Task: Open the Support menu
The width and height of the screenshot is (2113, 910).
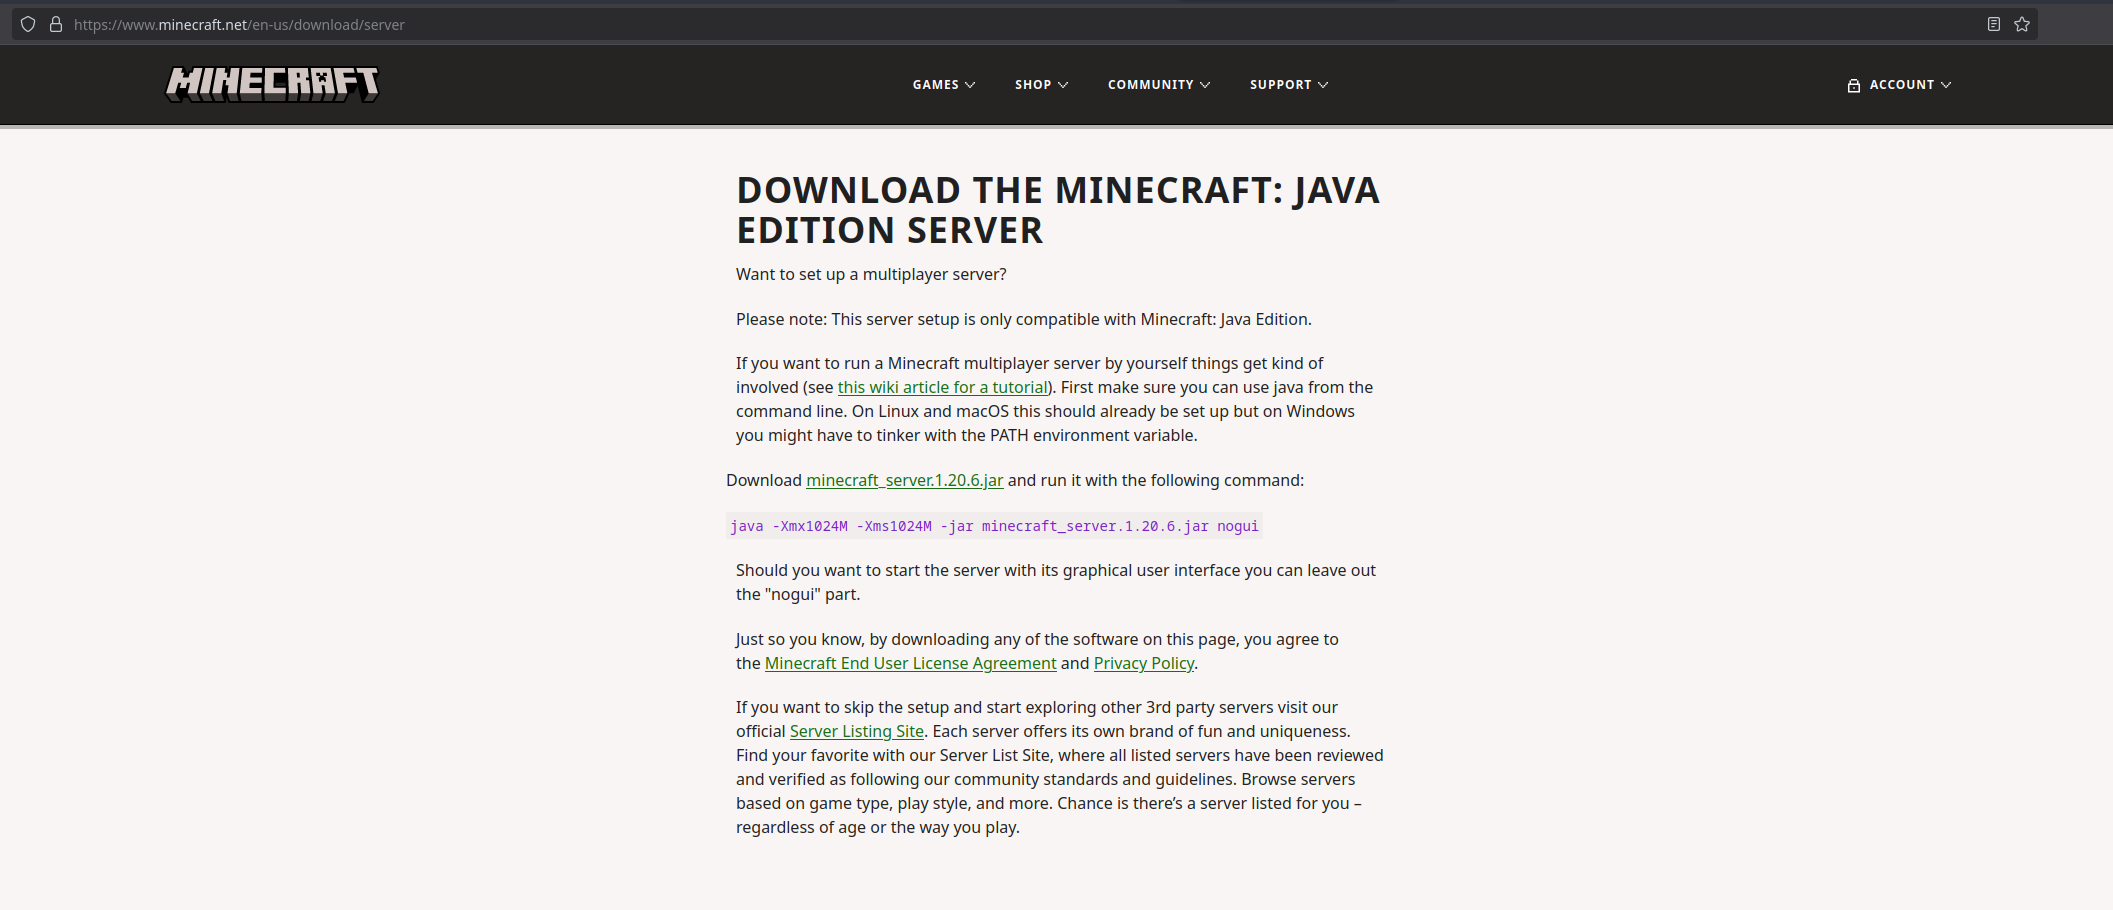Action: 1289,85
